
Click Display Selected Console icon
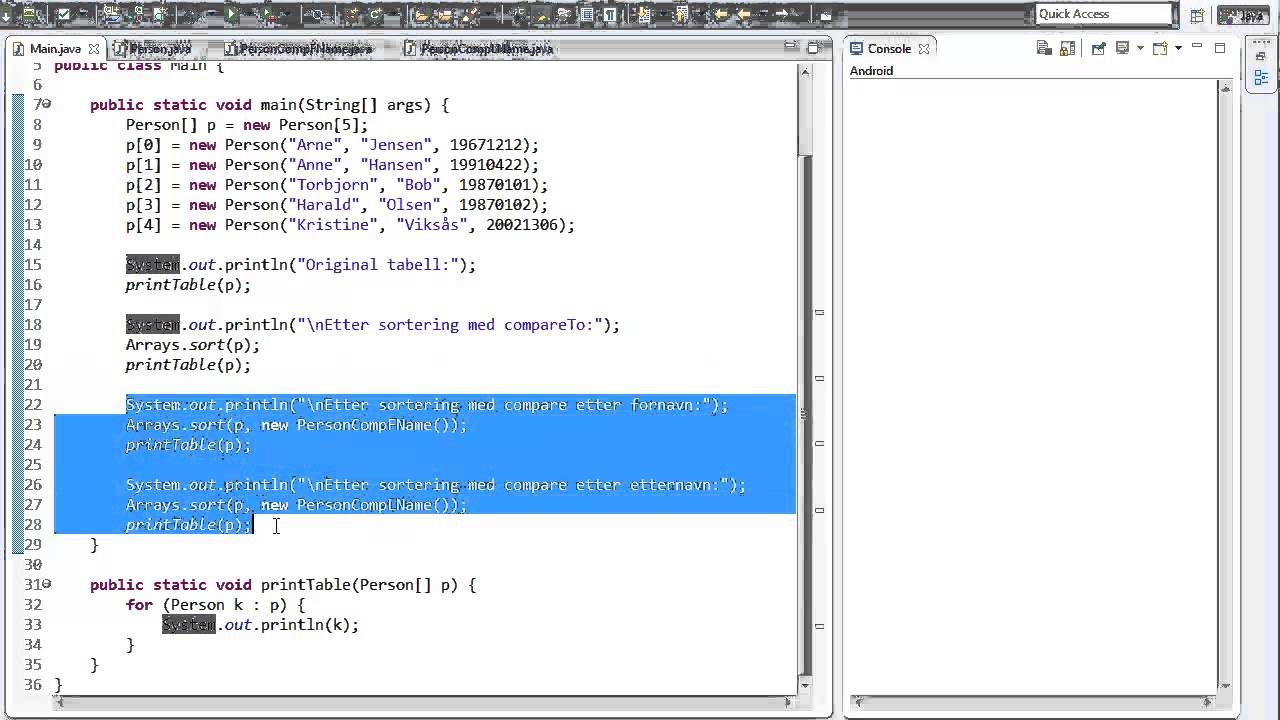pos(1122,48)
